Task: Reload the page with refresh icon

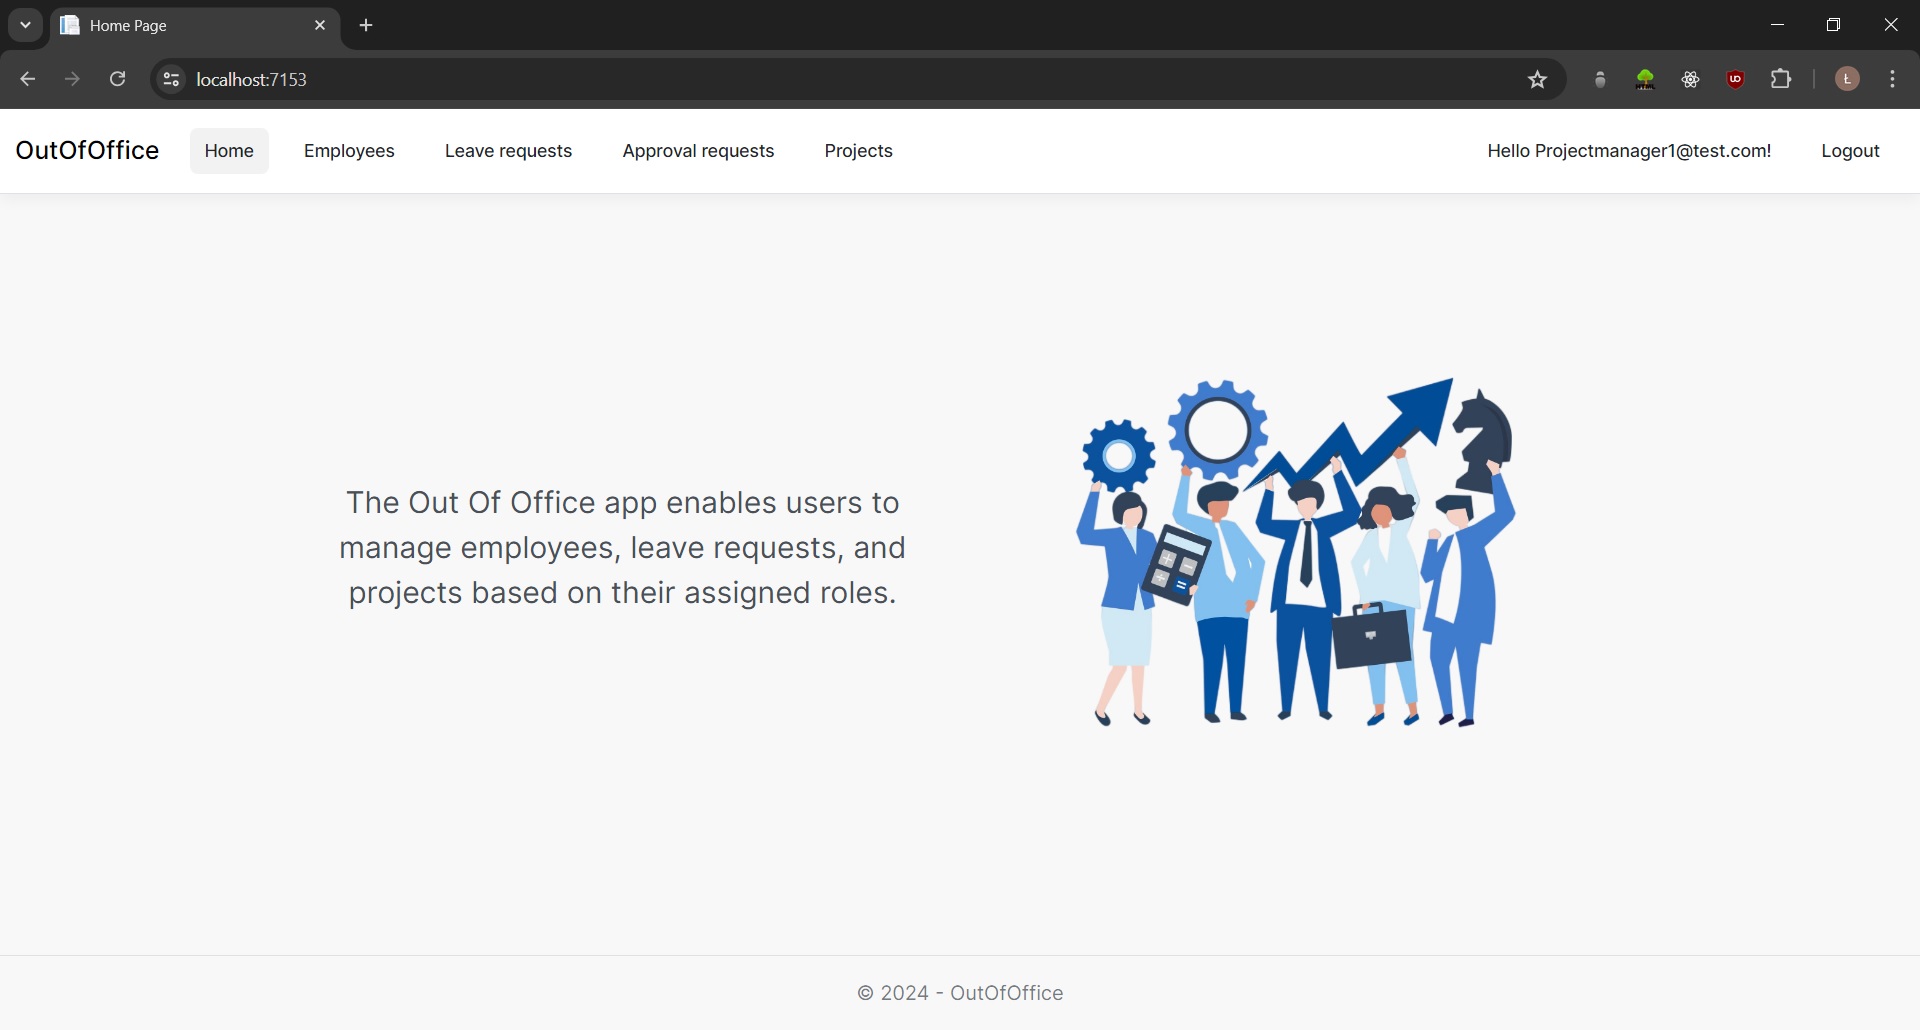Action: coord(117,78)
